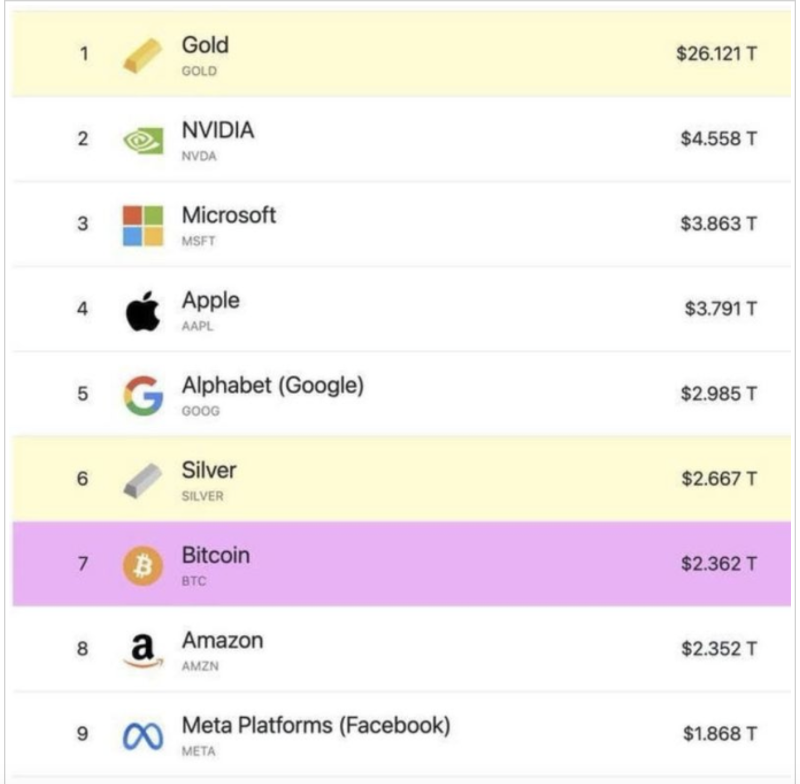Click the Amazon logo icon
800x784 pixels.
[x=142, y=651]
